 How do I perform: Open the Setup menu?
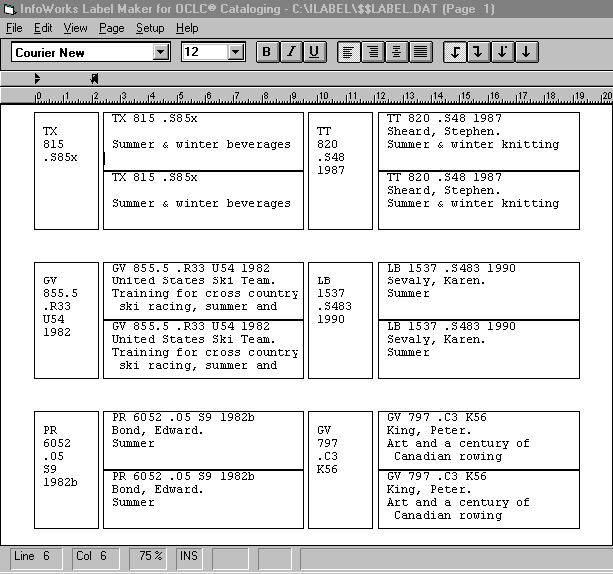[x=150, y=28]
